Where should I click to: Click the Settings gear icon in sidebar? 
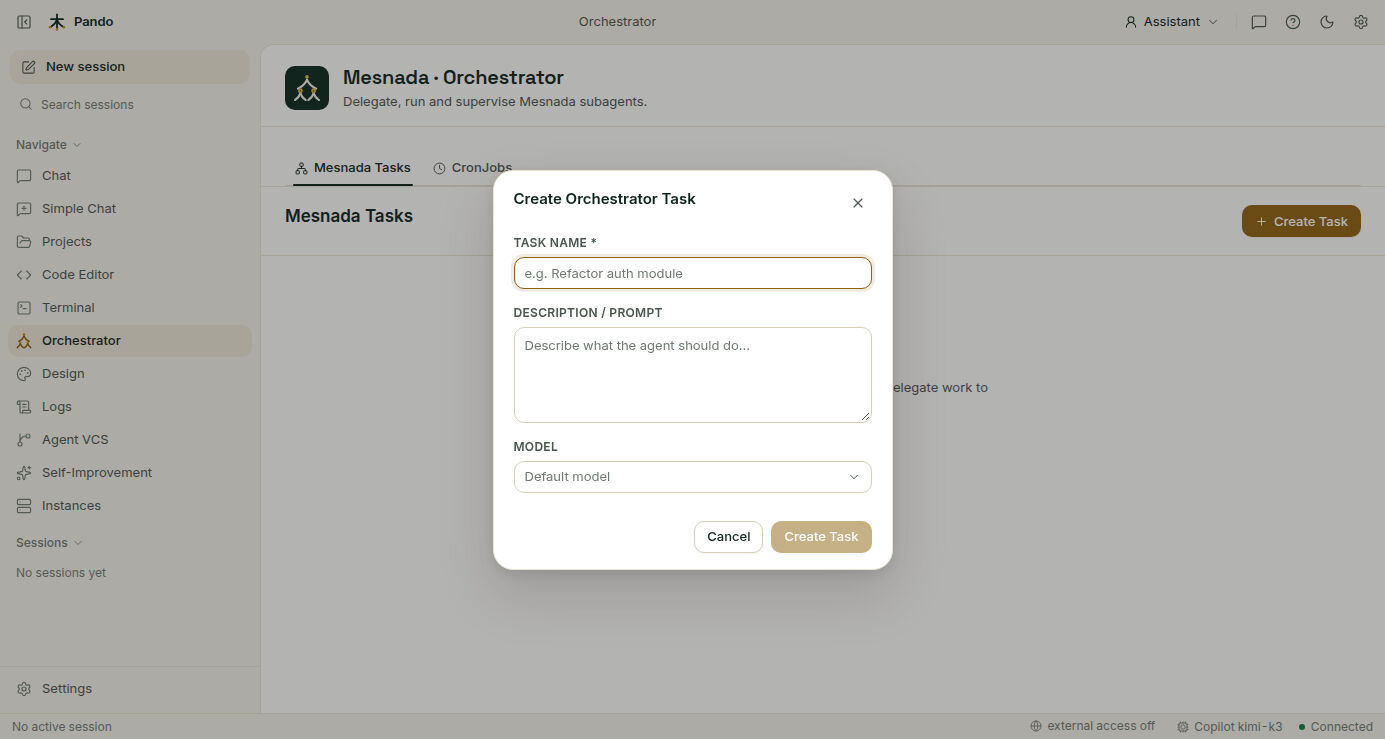24,689
